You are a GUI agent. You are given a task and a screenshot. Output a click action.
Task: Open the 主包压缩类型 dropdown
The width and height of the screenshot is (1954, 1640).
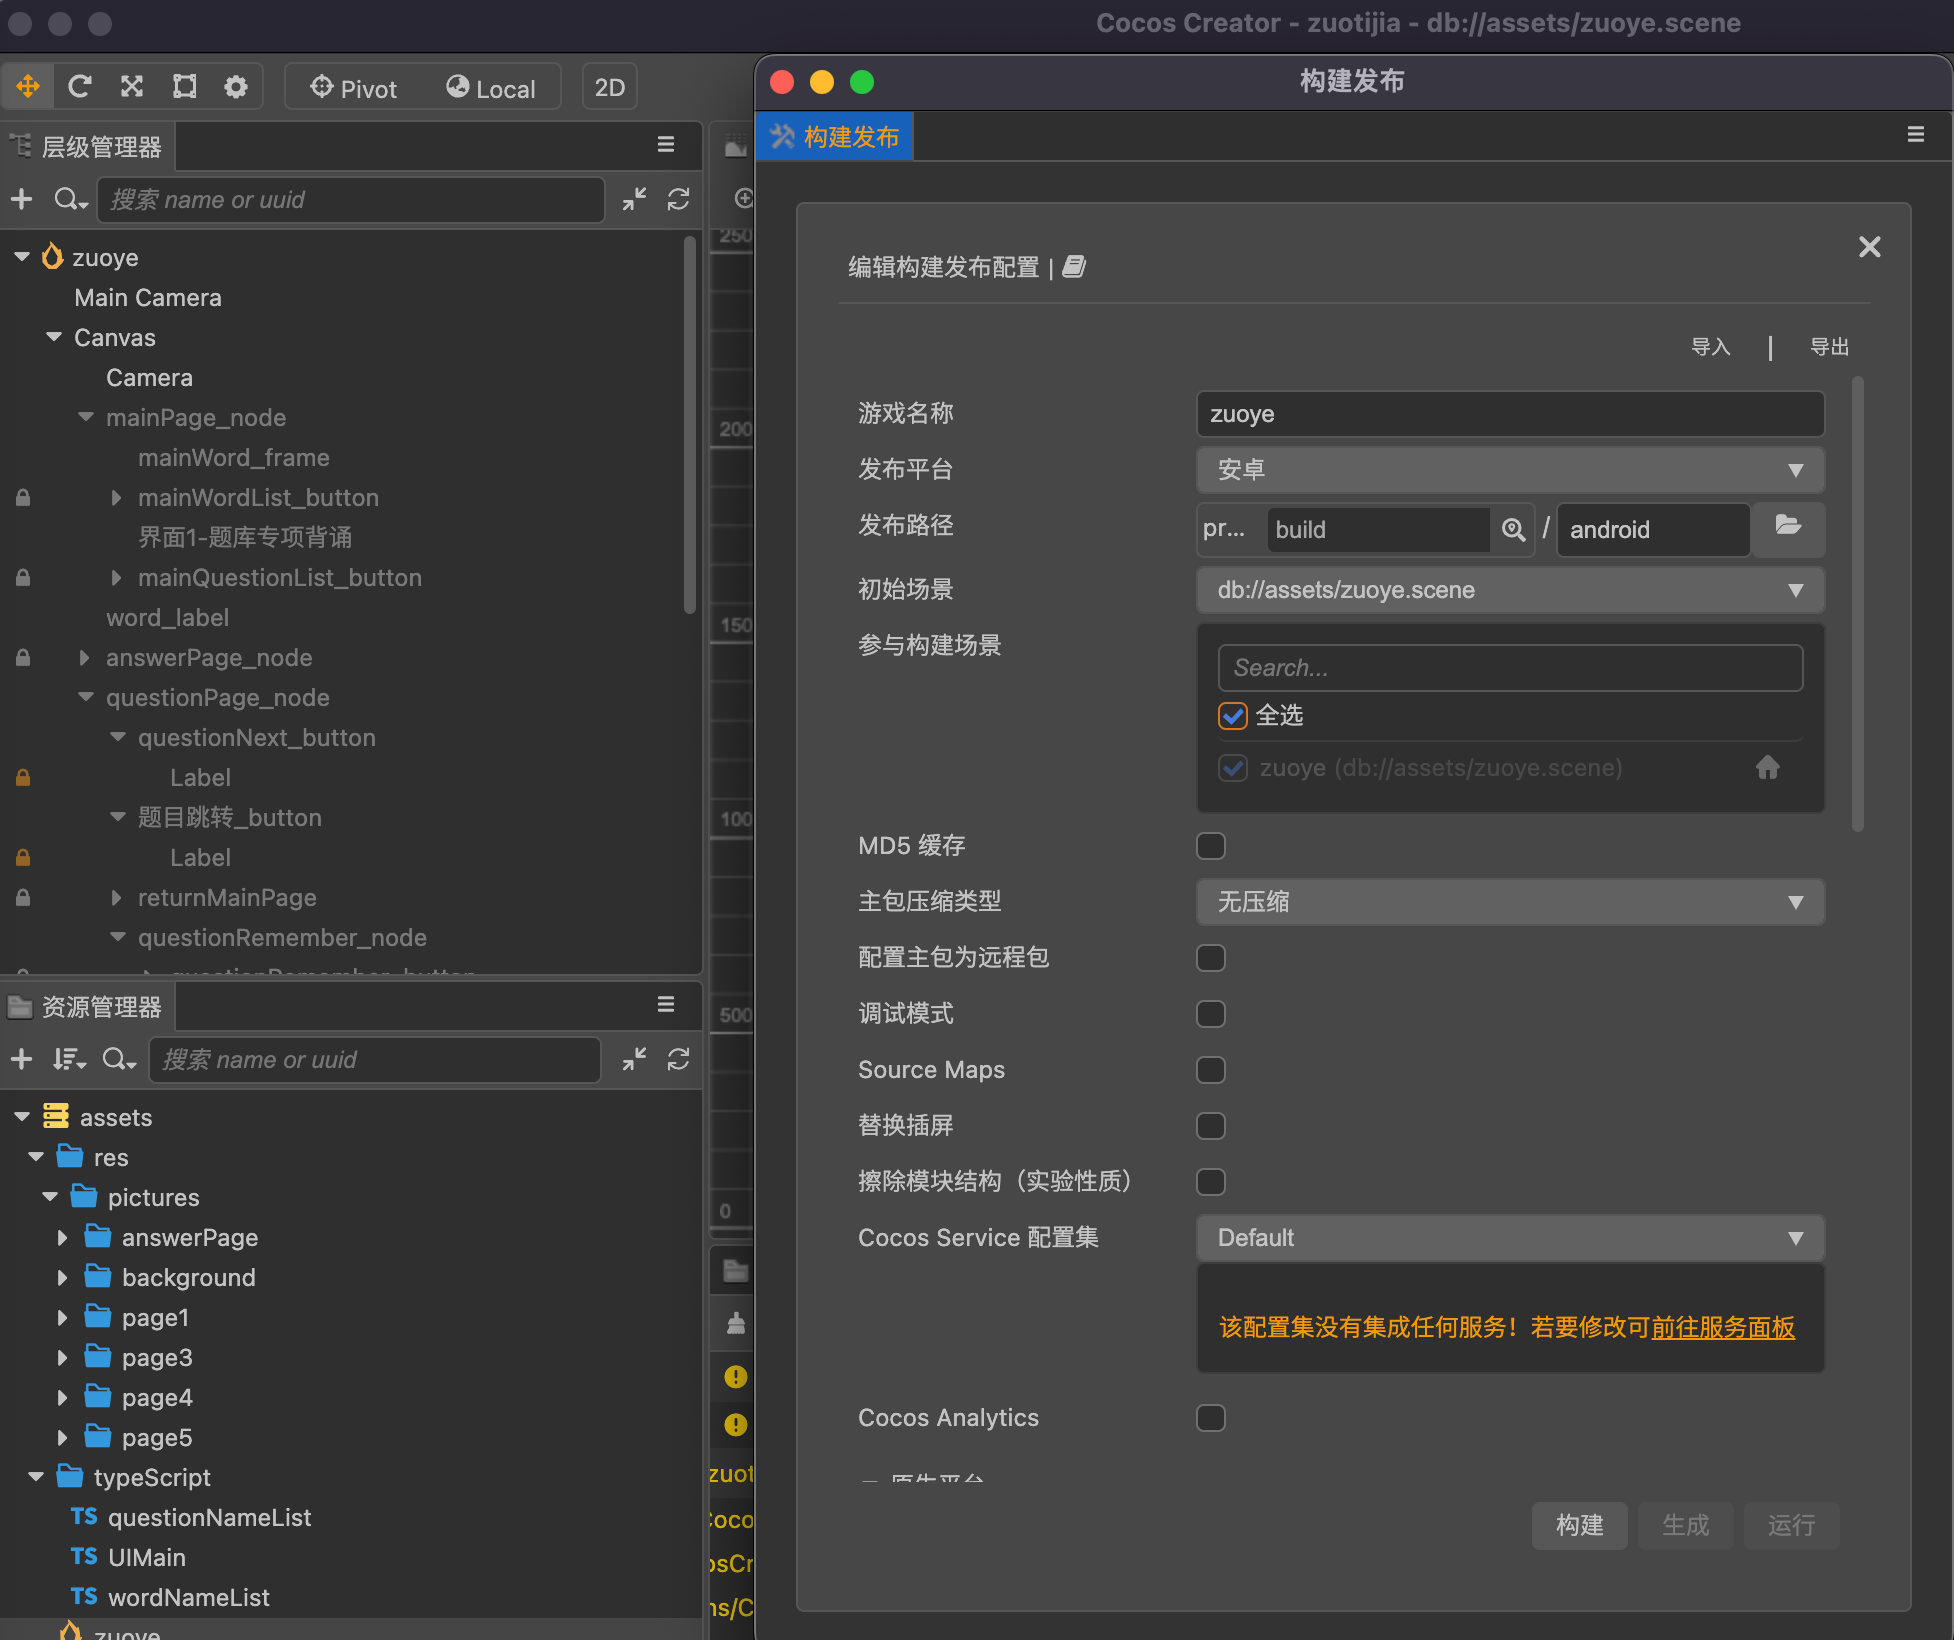[1510, 902]
